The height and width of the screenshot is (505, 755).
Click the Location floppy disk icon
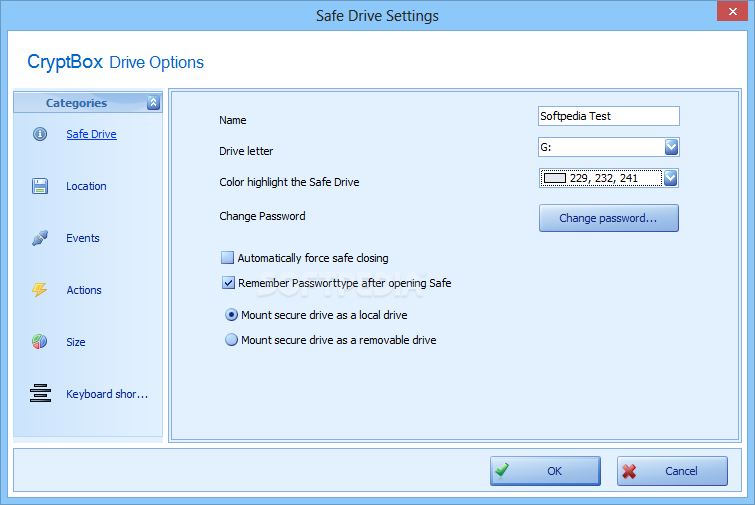pyautogui.click(x=40, y=186)
